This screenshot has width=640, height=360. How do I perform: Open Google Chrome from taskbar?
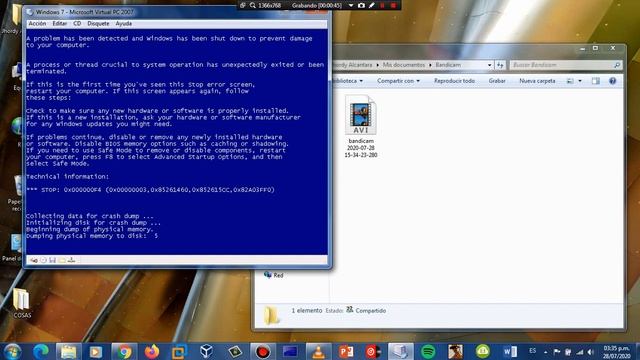pyautogui.click(x=124, y=351)
